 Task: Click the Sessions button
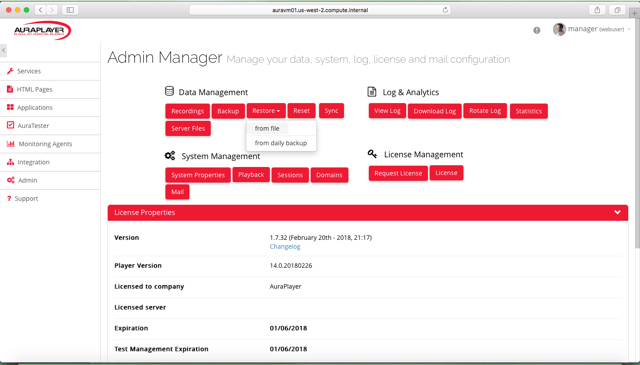(290, 175)
